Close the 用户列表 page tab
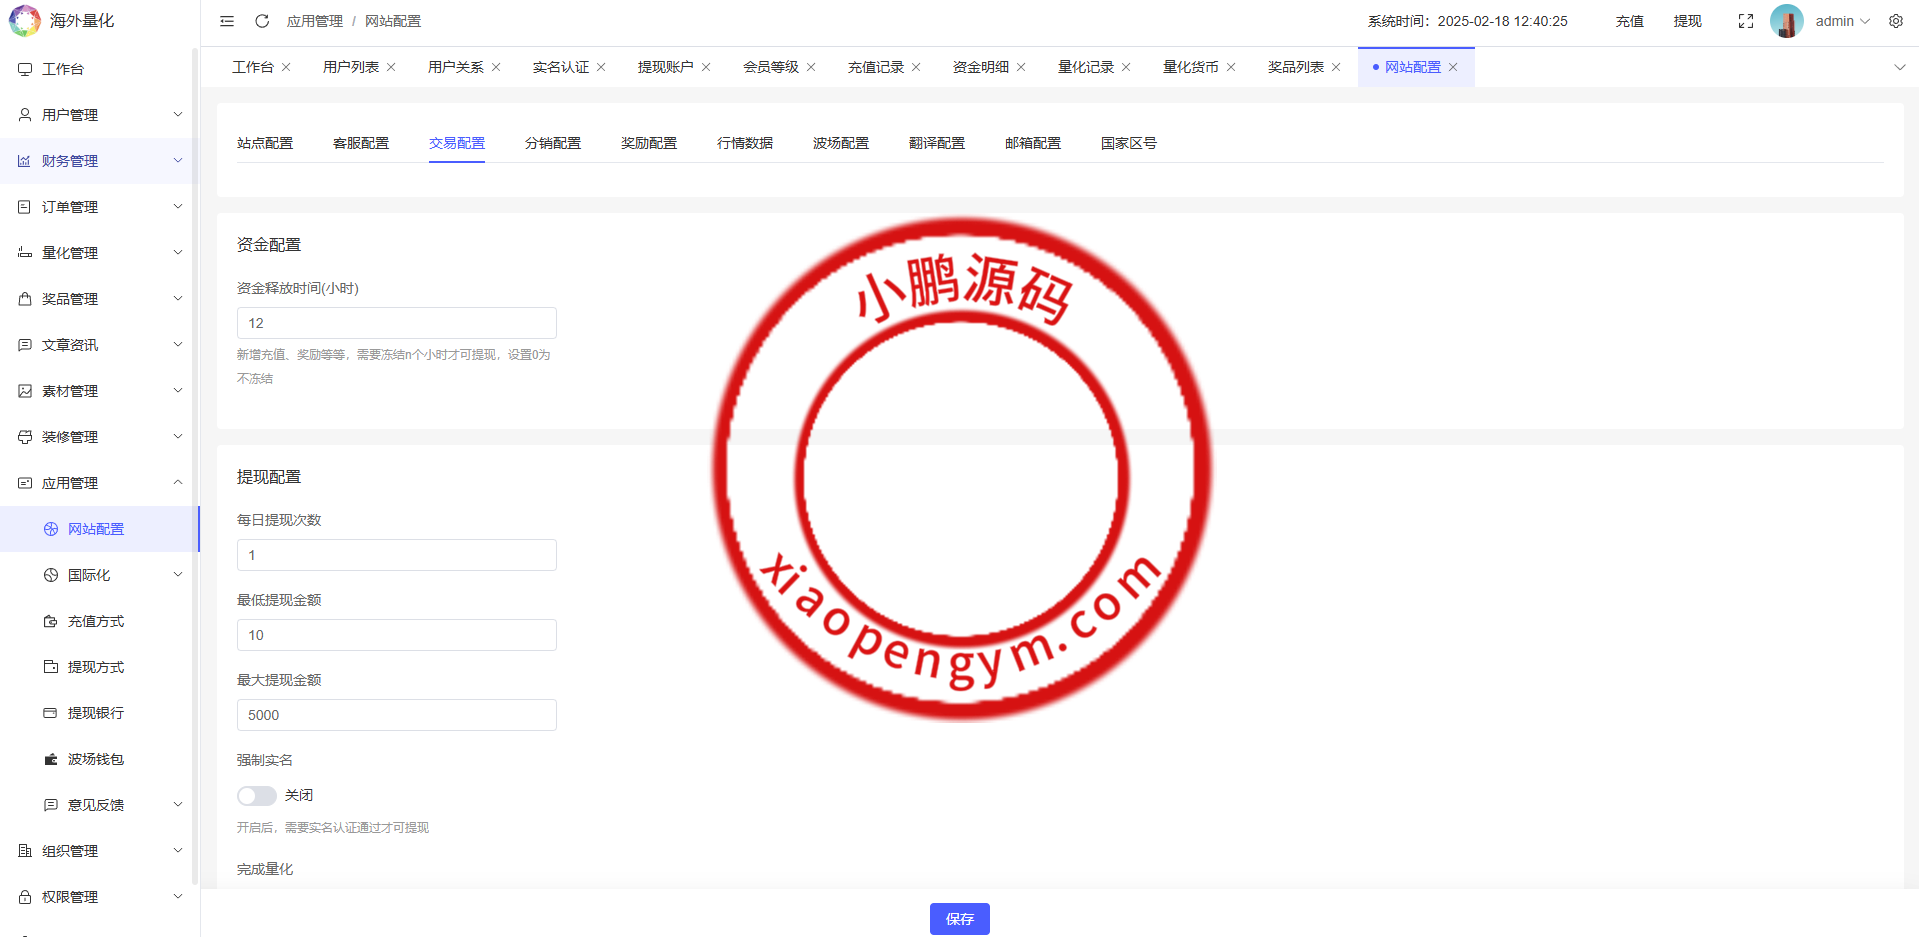Image resolution: width=1919 pixels, height=937 pixels. (391, 67)
